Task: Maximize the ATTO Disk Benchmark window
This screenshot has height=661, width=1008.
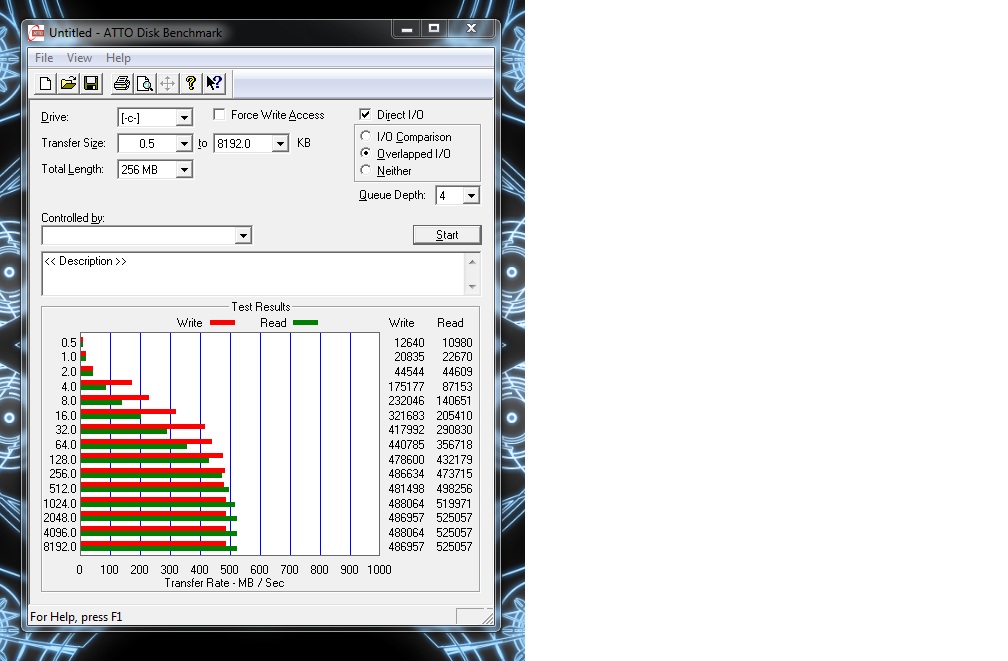Action: coord(434,29)
